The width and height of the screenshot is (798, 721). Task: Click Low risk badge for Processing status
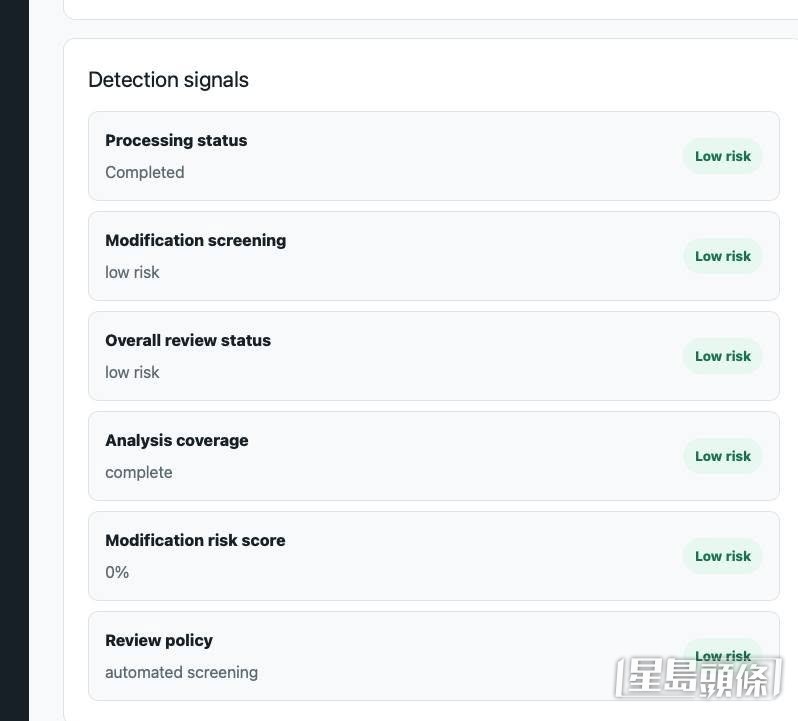(722, 156)
